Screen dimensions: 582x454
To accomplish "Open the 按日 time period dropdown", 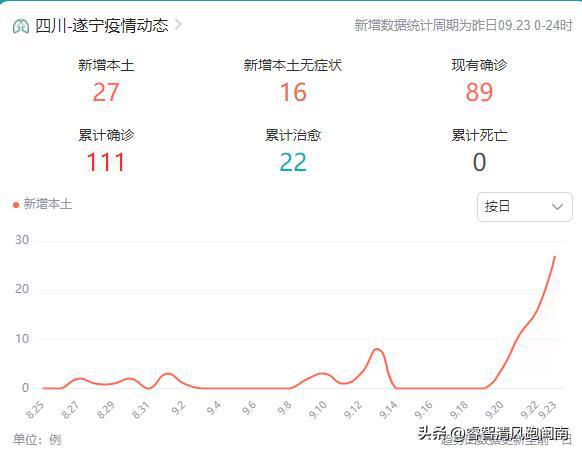I will pos(524,207).
